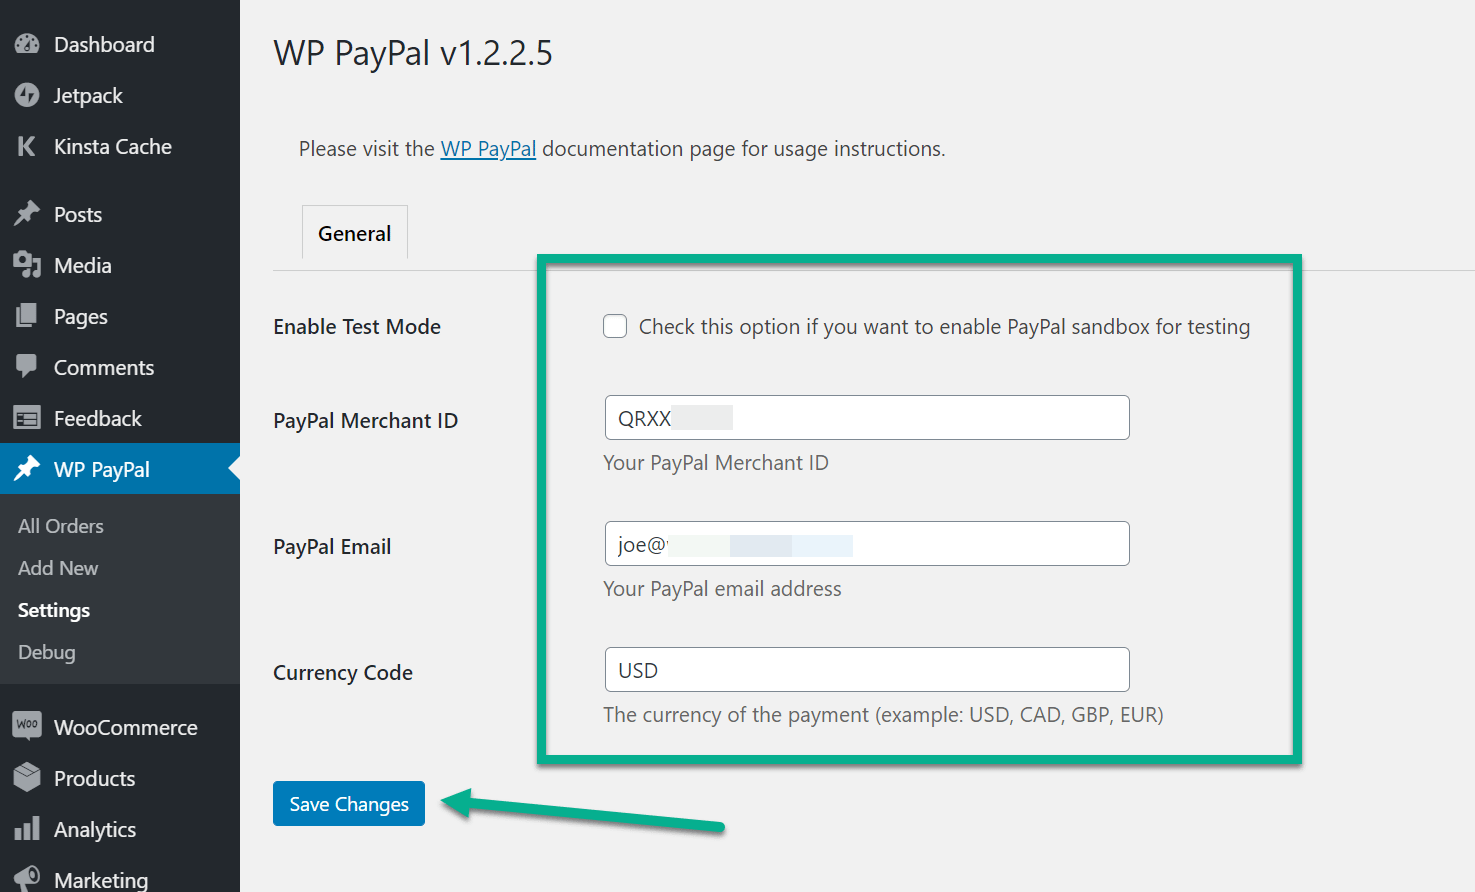Viewport: 1475px width, 892px height.
Task: Open the Marketing section
Action: point(101,877)
